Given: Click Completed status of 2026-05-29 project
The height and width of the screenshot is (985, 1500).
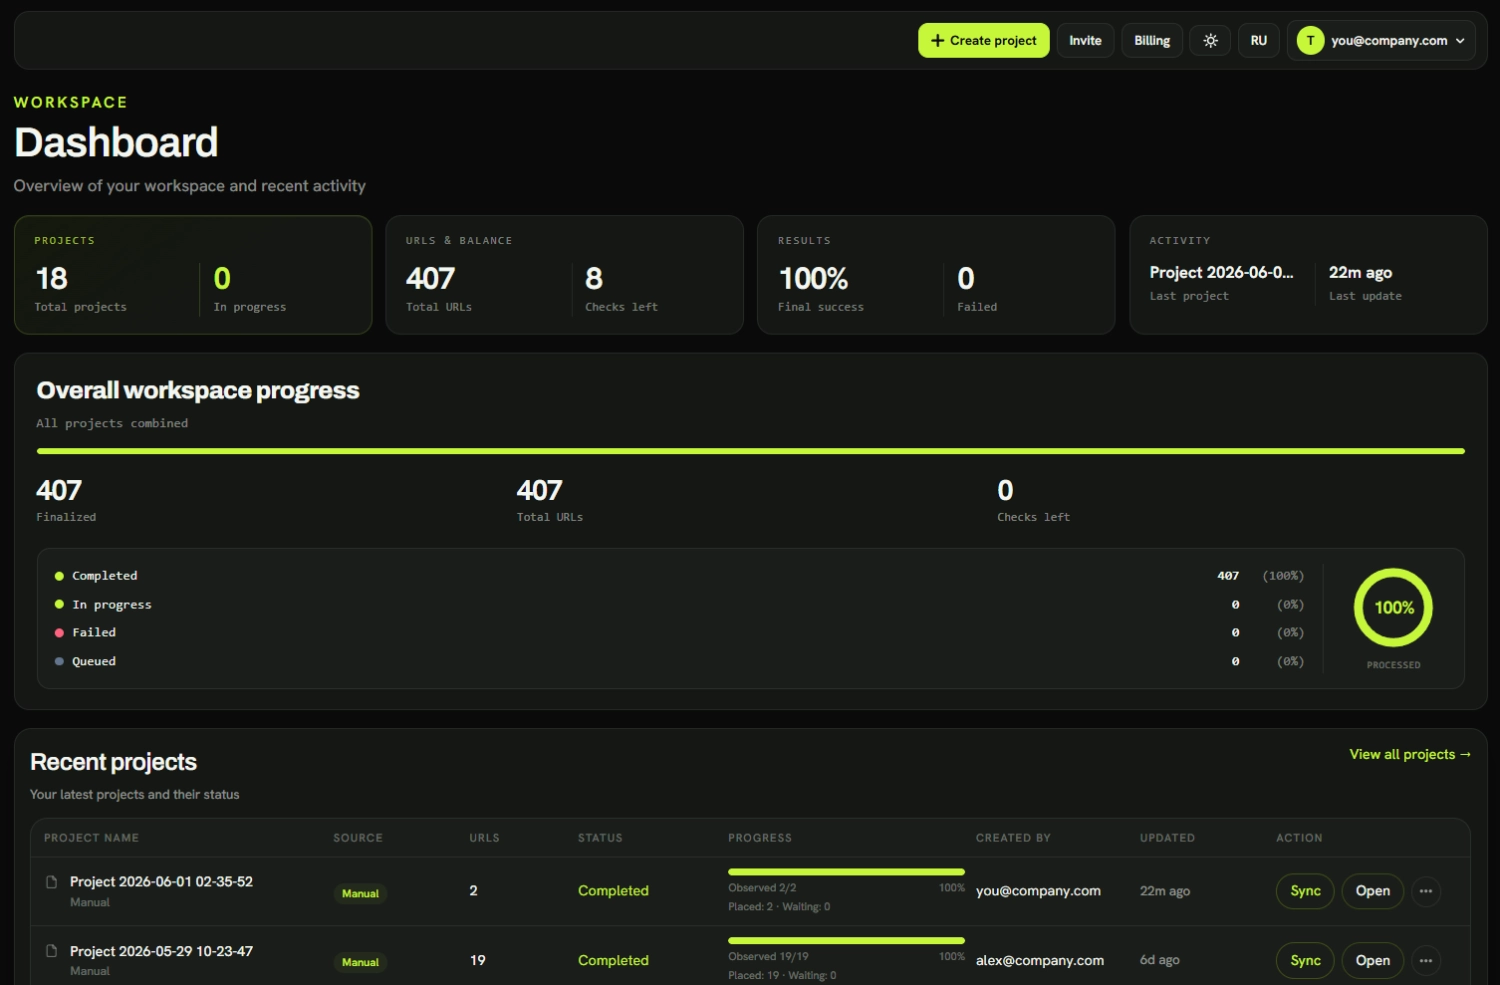Looking at the screenshot, I should [x=613, y=960].
